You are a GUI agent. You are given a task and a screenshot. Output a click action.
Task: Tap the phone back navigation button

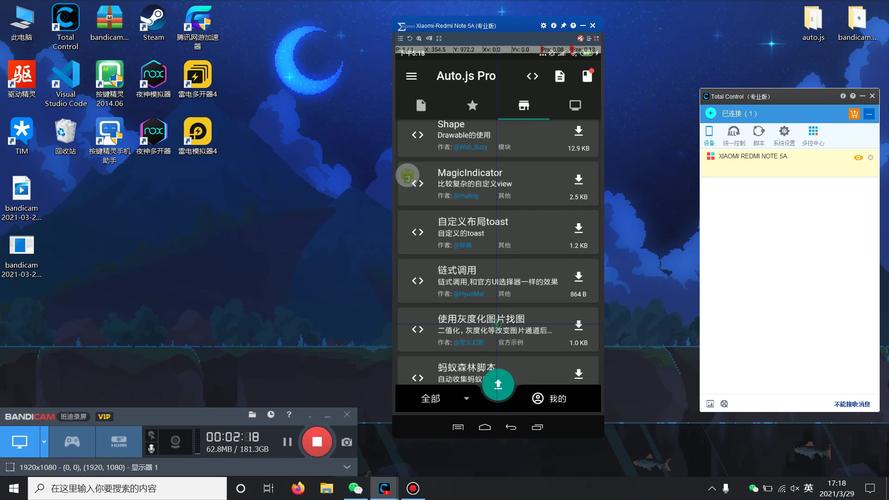point(511,427)
